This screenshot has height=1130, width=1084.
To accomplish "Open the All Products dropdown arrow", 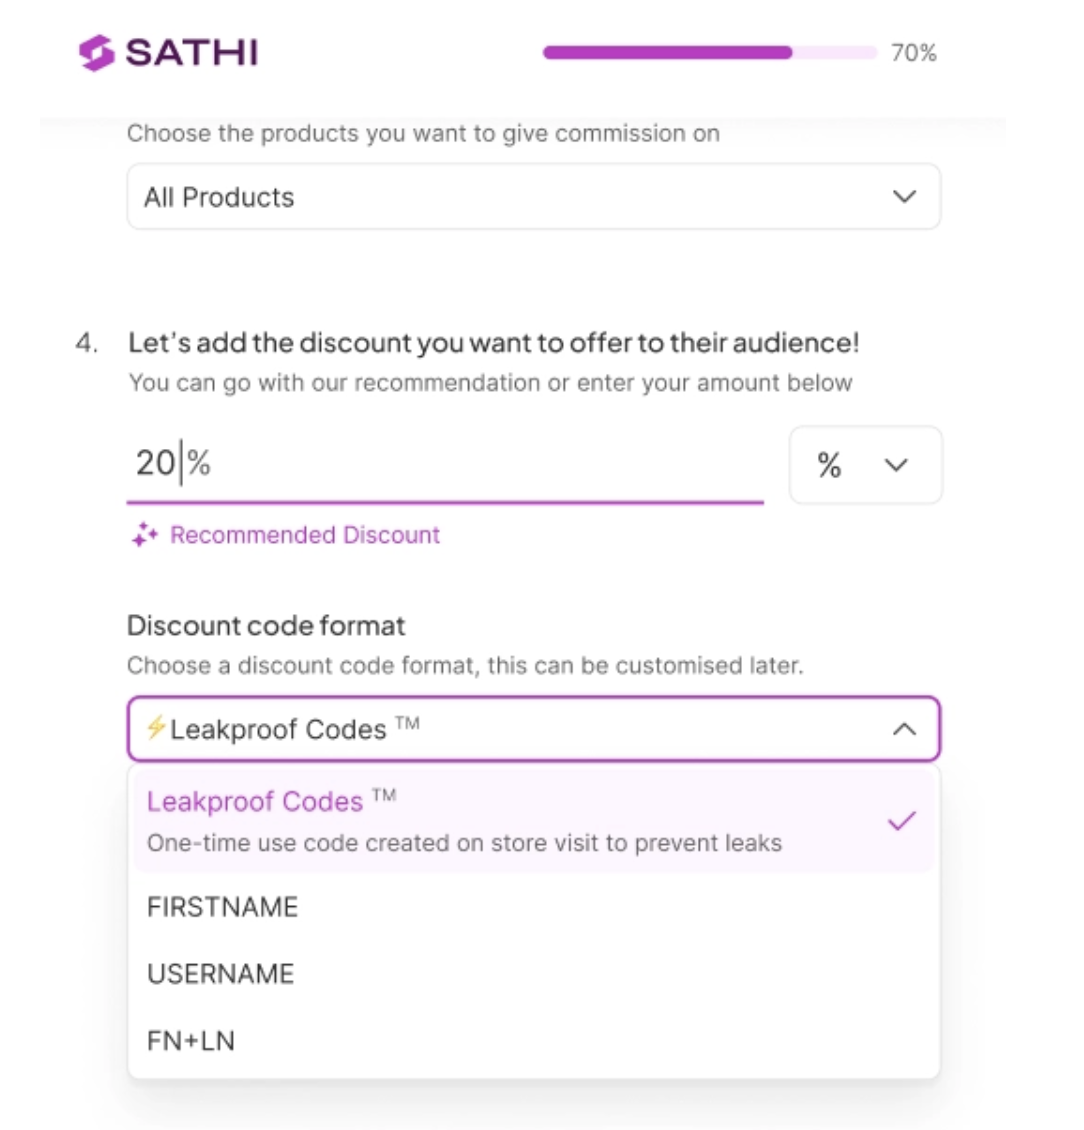I will click(x=904, y=197).
